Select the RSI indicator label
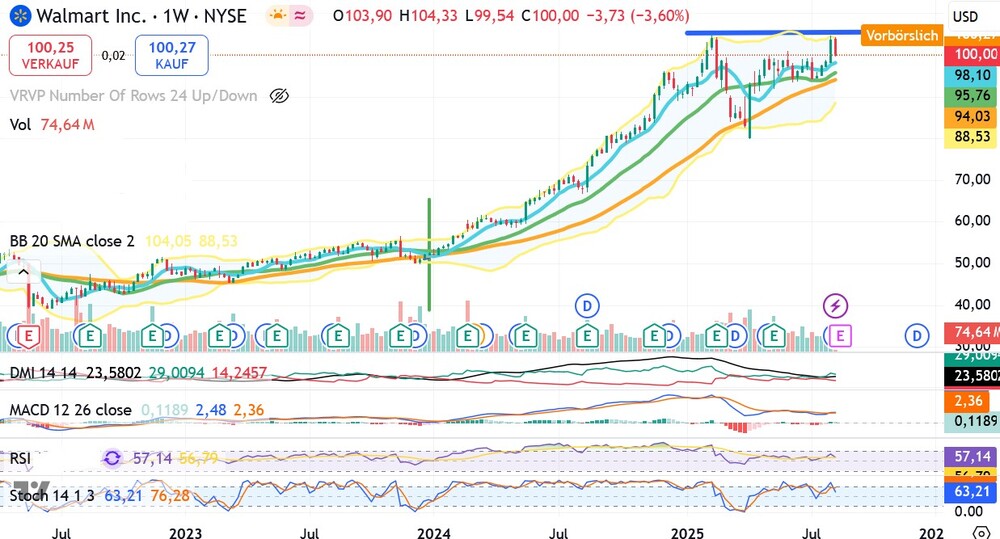 pos(20,458)
